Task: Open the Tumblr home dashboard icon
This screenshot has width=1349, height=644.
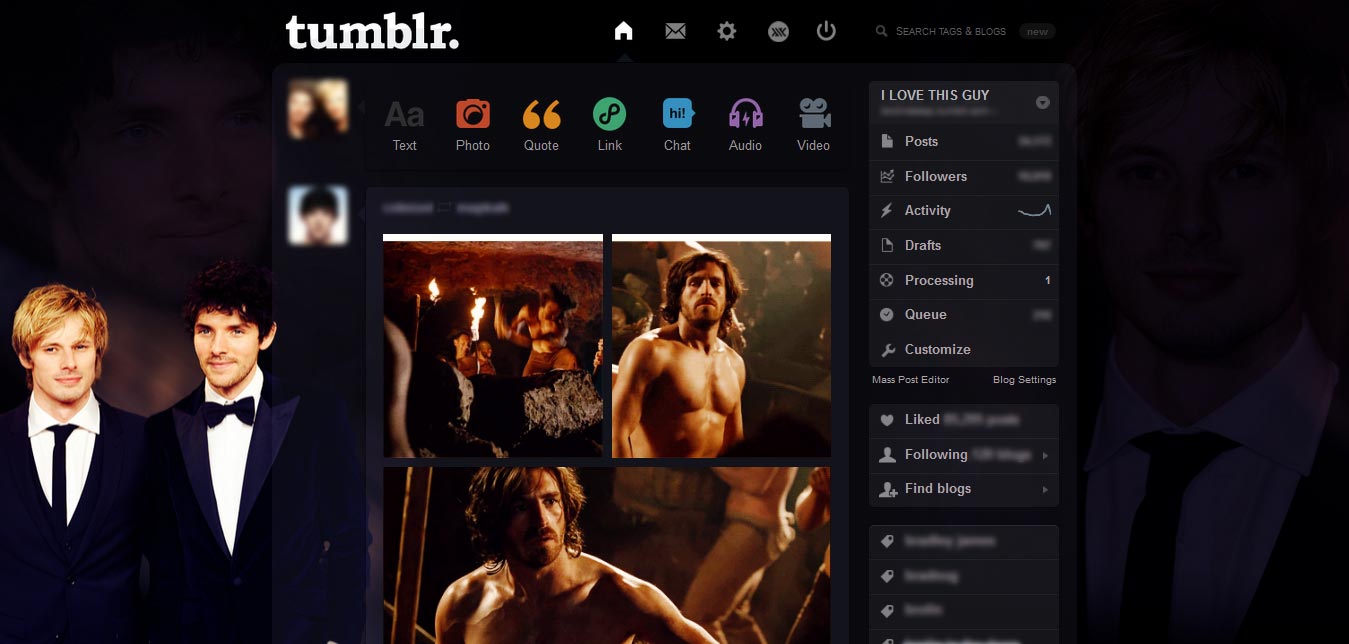Action: click(623, 31)
